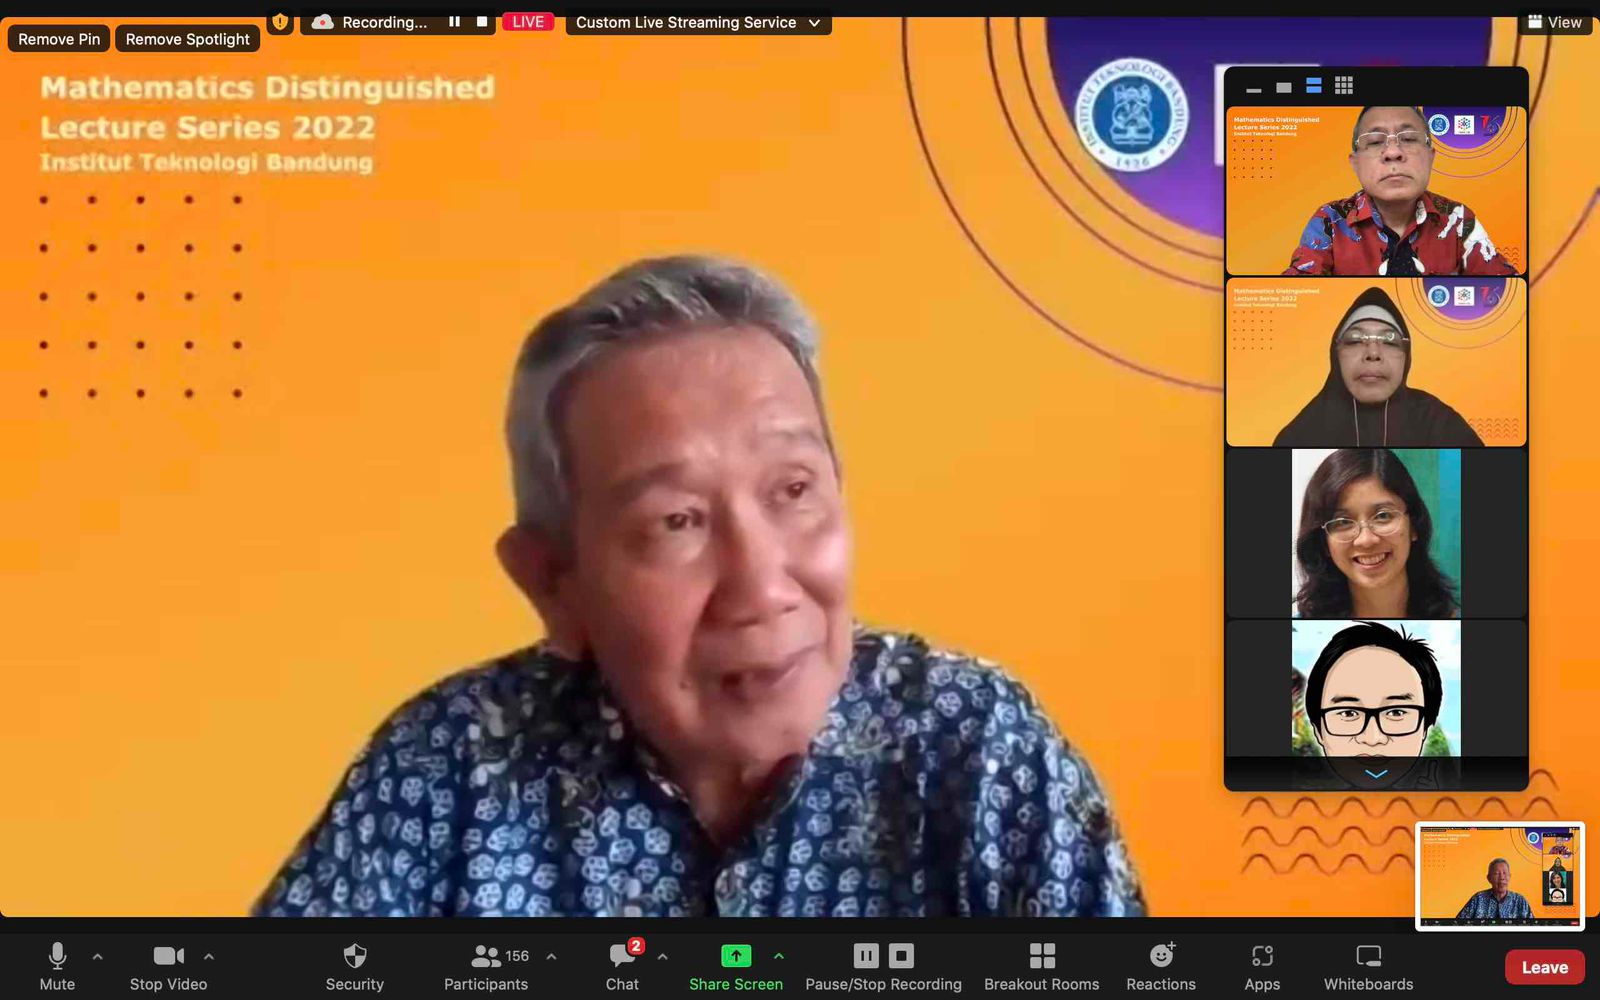The image size is (1600, 1000).
Task: Click the orange security warning icon
Action: (x=280, y=21)
